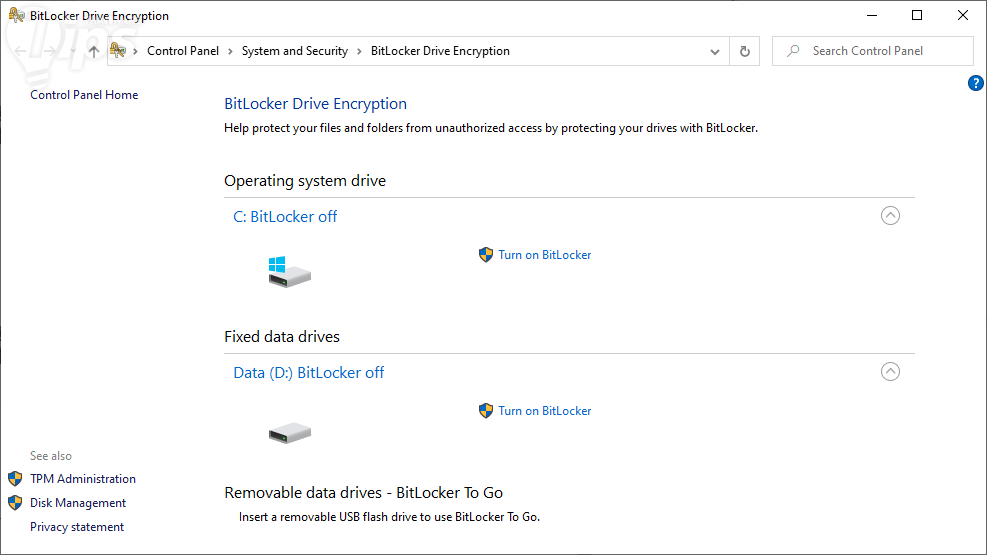Click the Refresh button in address bar

pos(744,51)
